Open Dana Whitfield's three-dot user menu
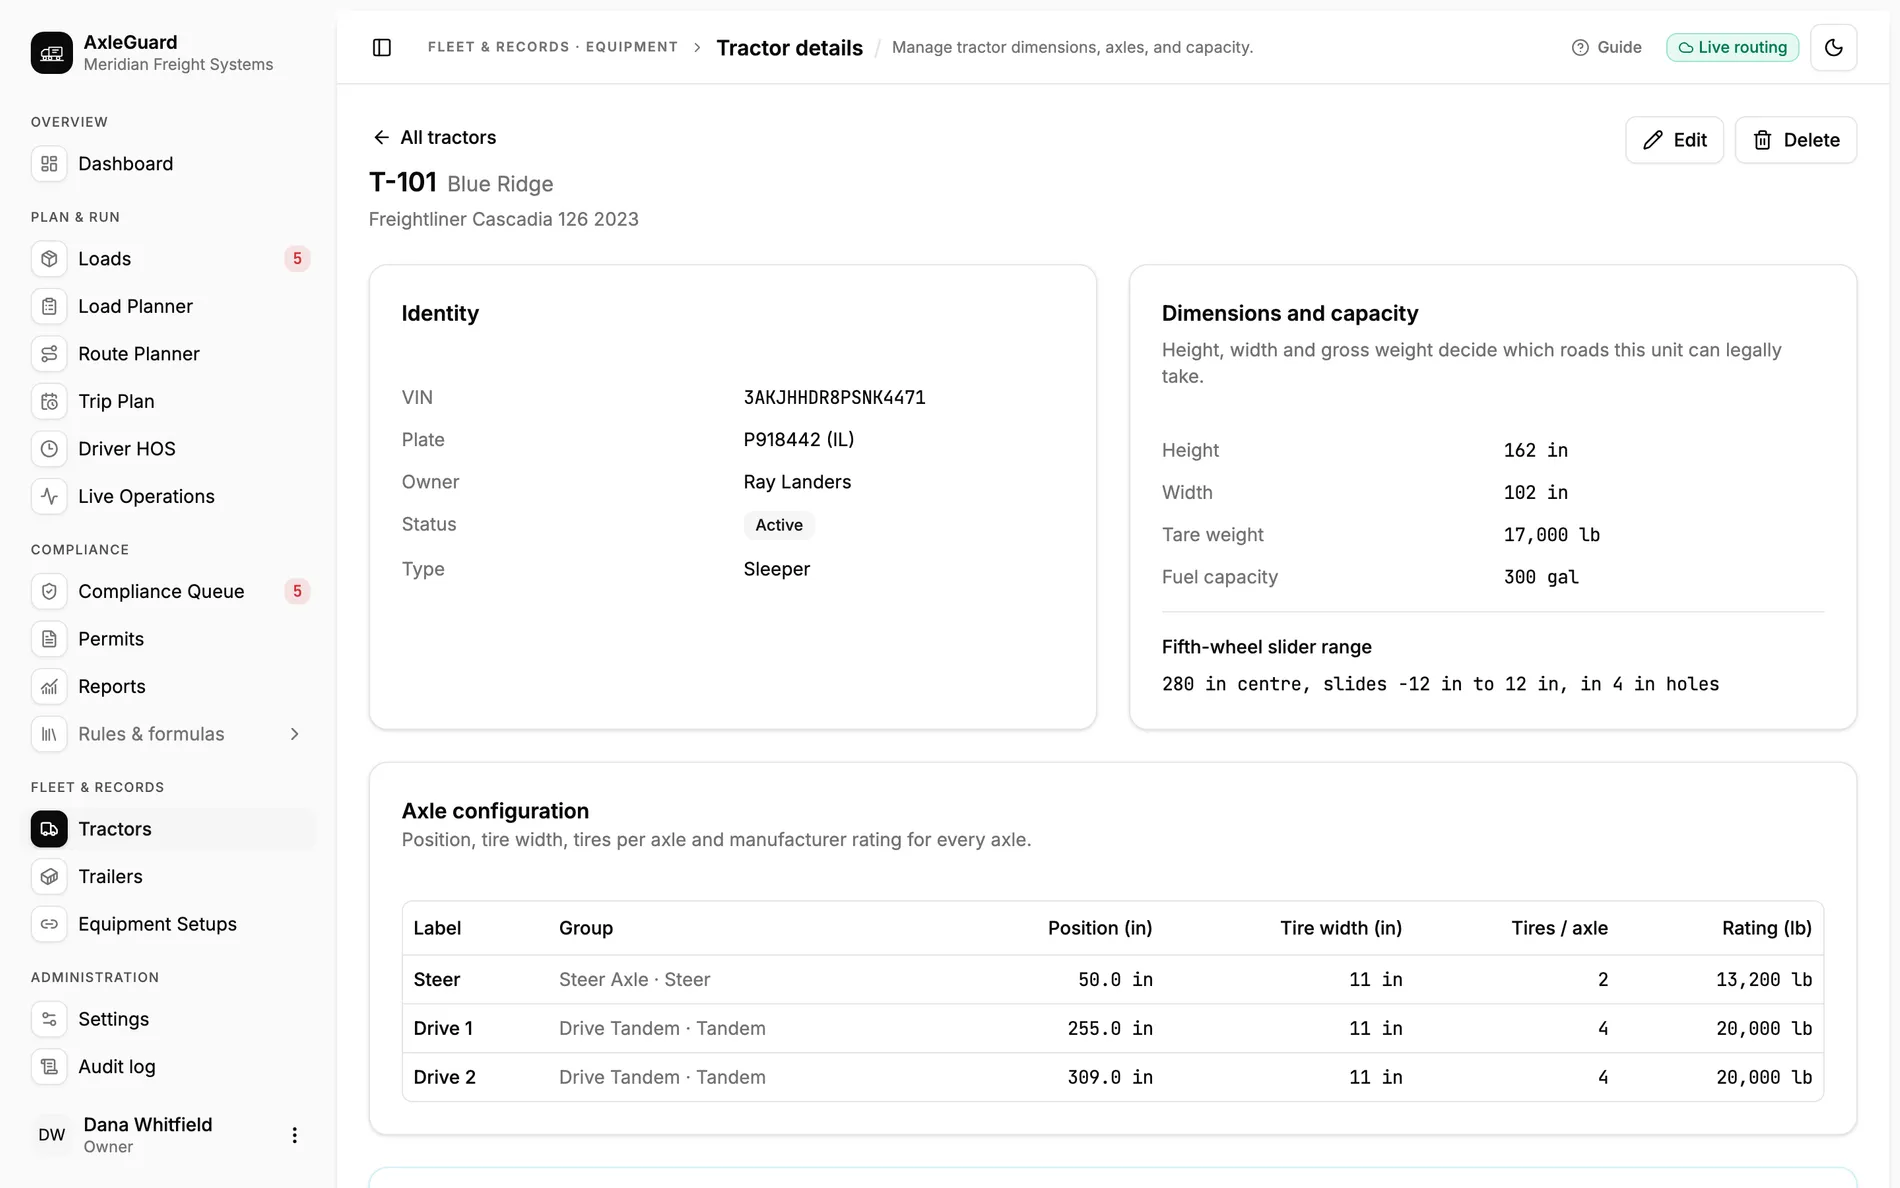 [294, 1135]
